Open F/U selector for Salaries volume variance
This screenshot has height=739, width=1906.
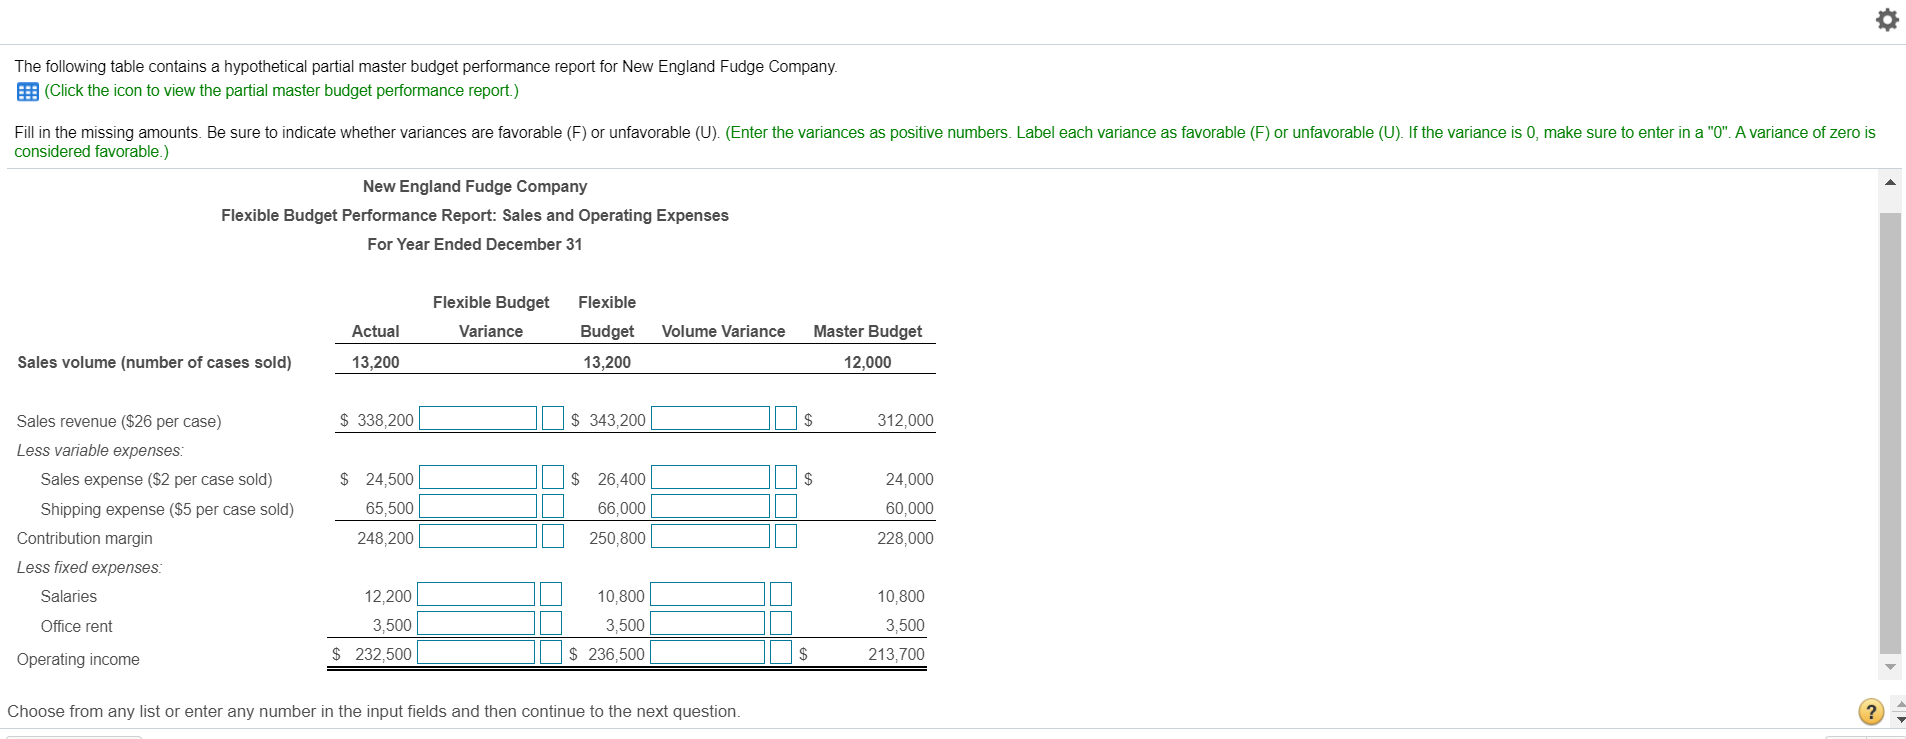tap(781, 594)
